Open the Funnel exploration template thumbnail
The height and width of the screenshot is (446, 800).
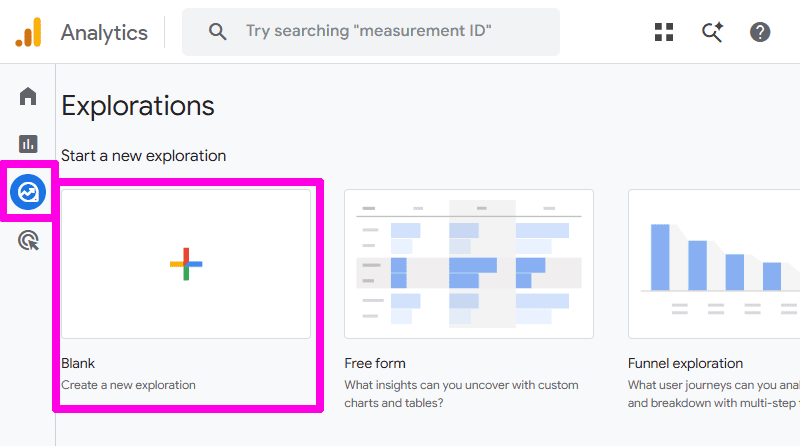click(714, 264)
